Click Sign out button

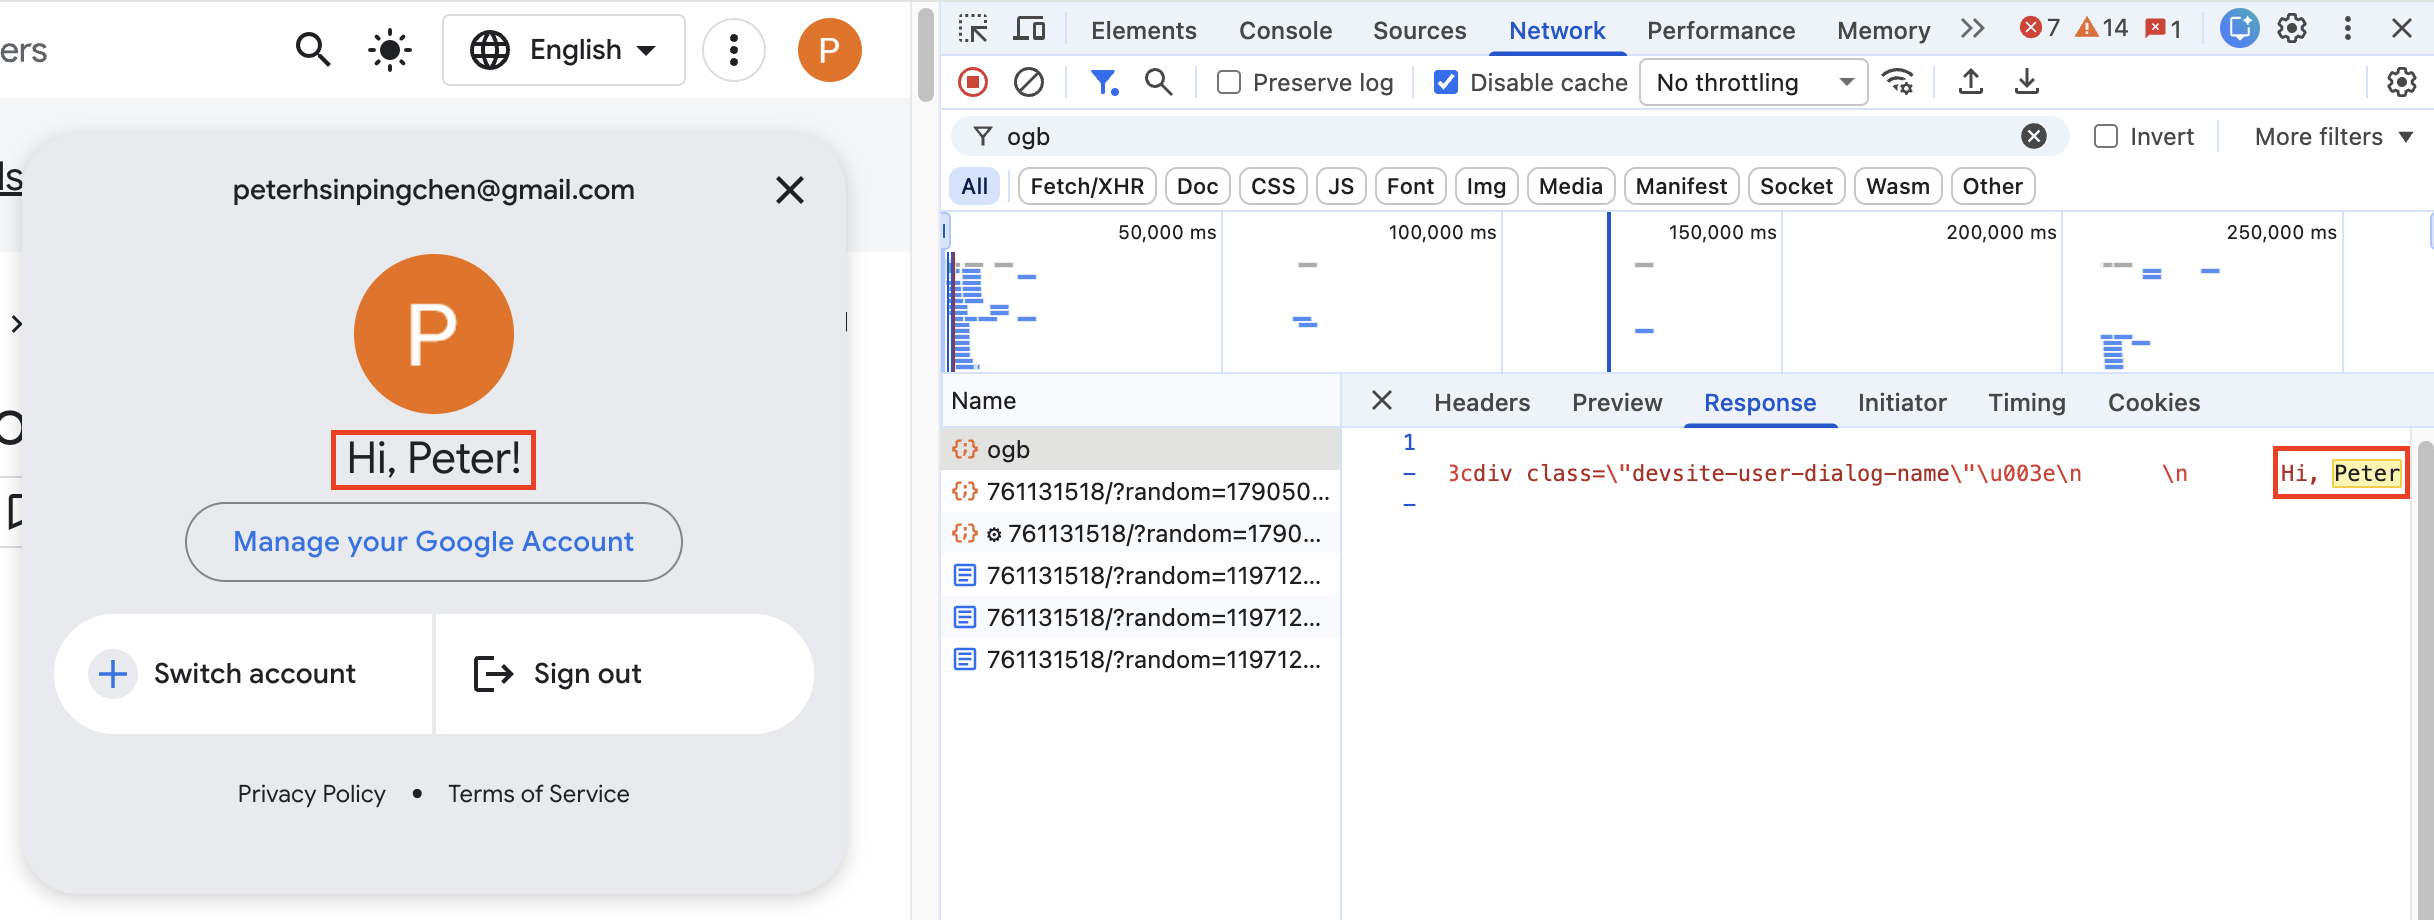[x=625, y=674]
